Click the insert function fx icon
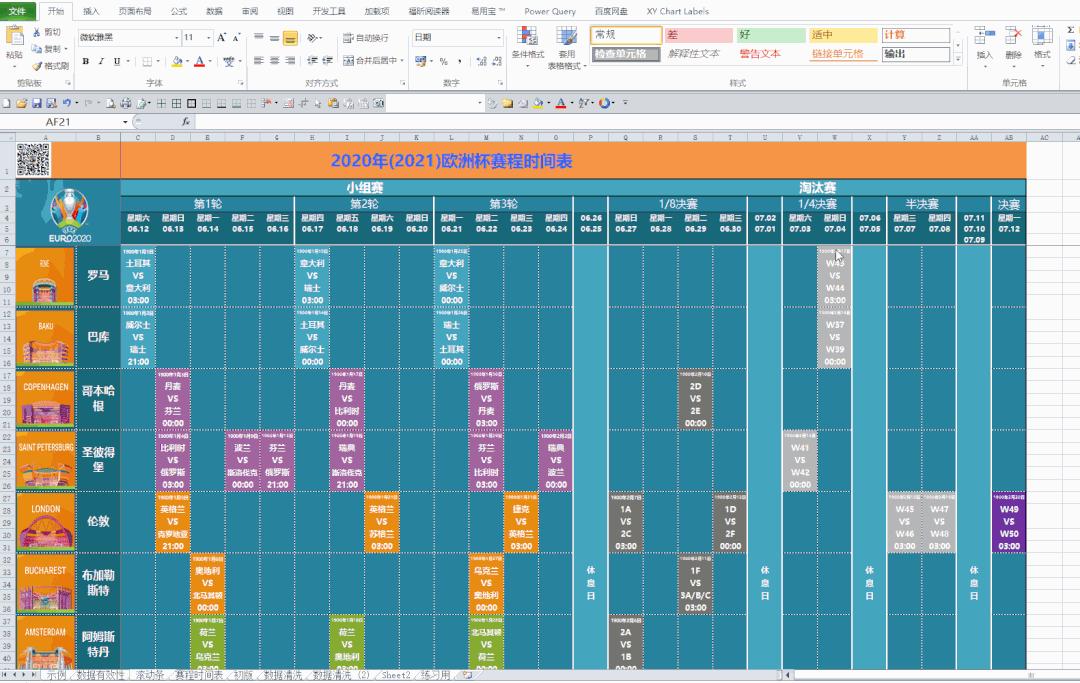Viewport: 1080px width, 683px height. pyautogui.click(x=185, y=122)
